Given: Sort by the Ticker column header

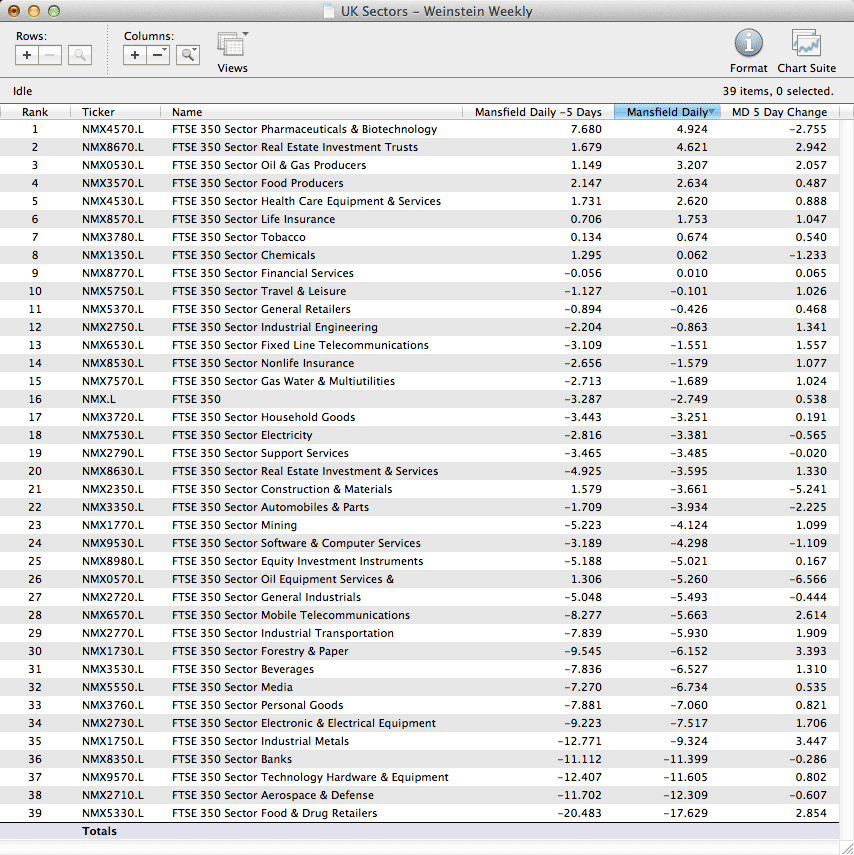Looking at the screenshot, I should (98, 112).
